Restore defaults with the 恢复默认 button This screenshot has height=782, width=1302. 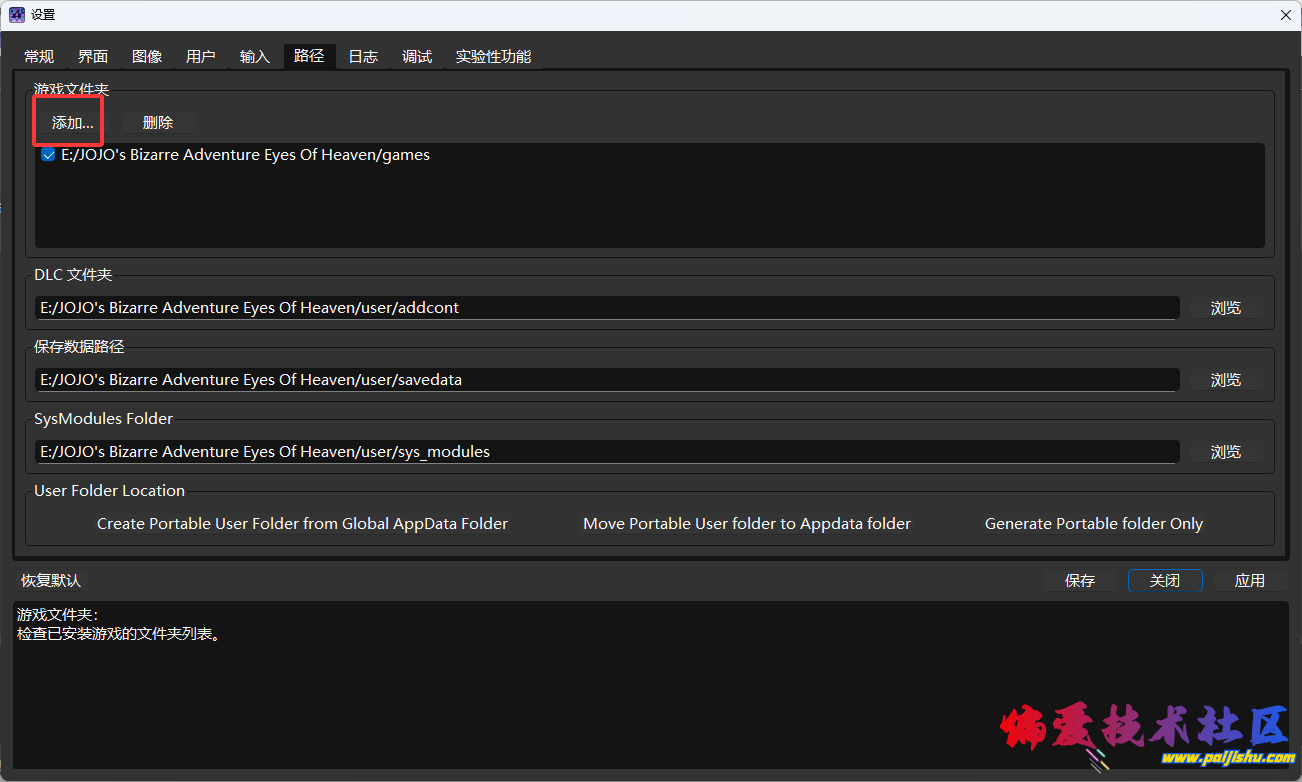pos(51,581)
